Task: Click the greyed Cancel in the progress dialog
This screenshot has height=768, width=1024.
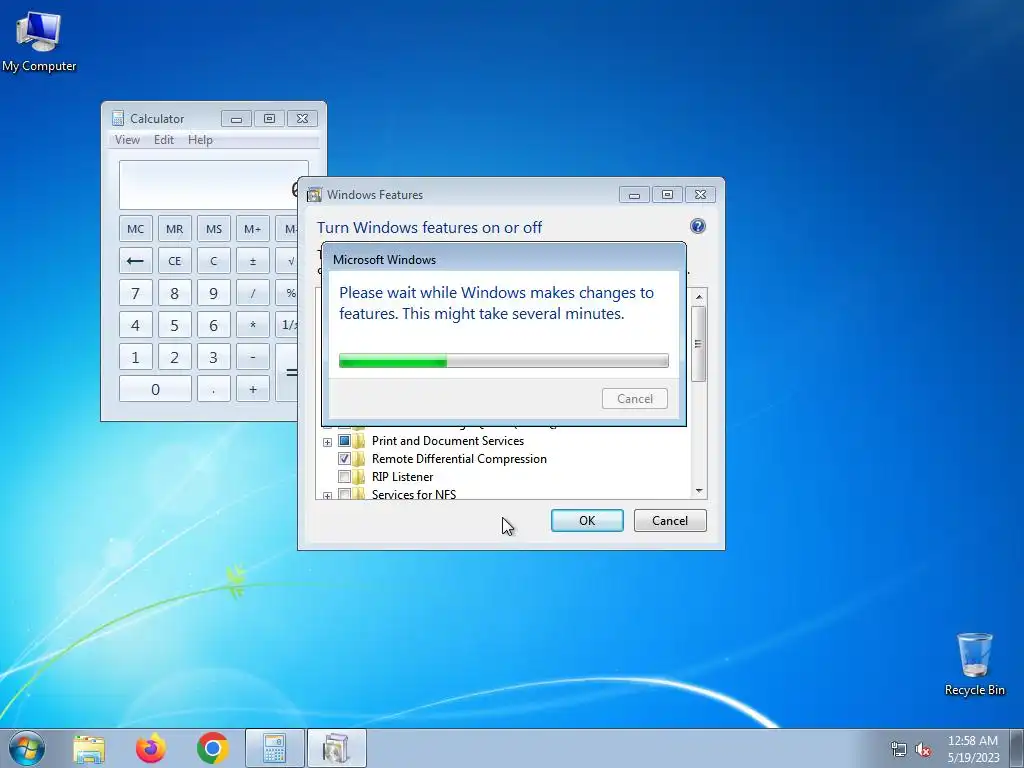Action: (x=635, y=398)
